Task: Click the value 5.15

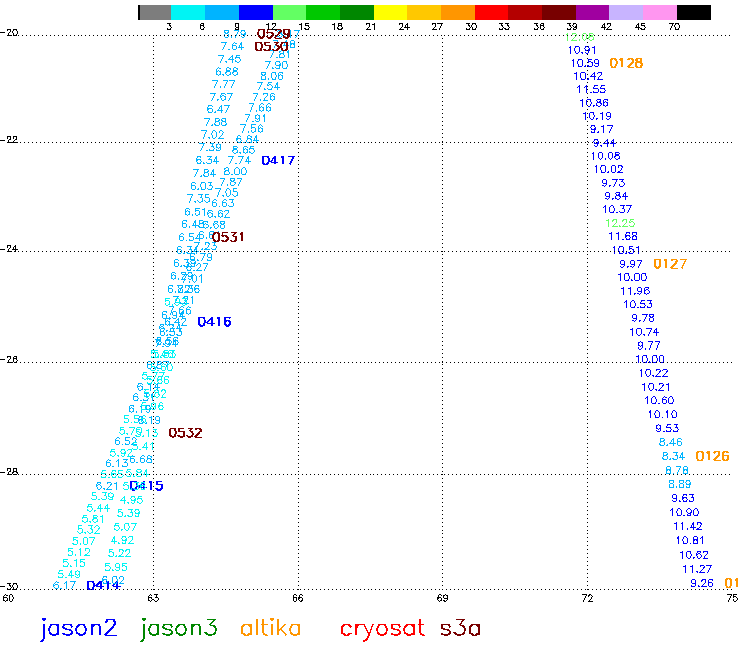Action: click(x=74, y=563)
